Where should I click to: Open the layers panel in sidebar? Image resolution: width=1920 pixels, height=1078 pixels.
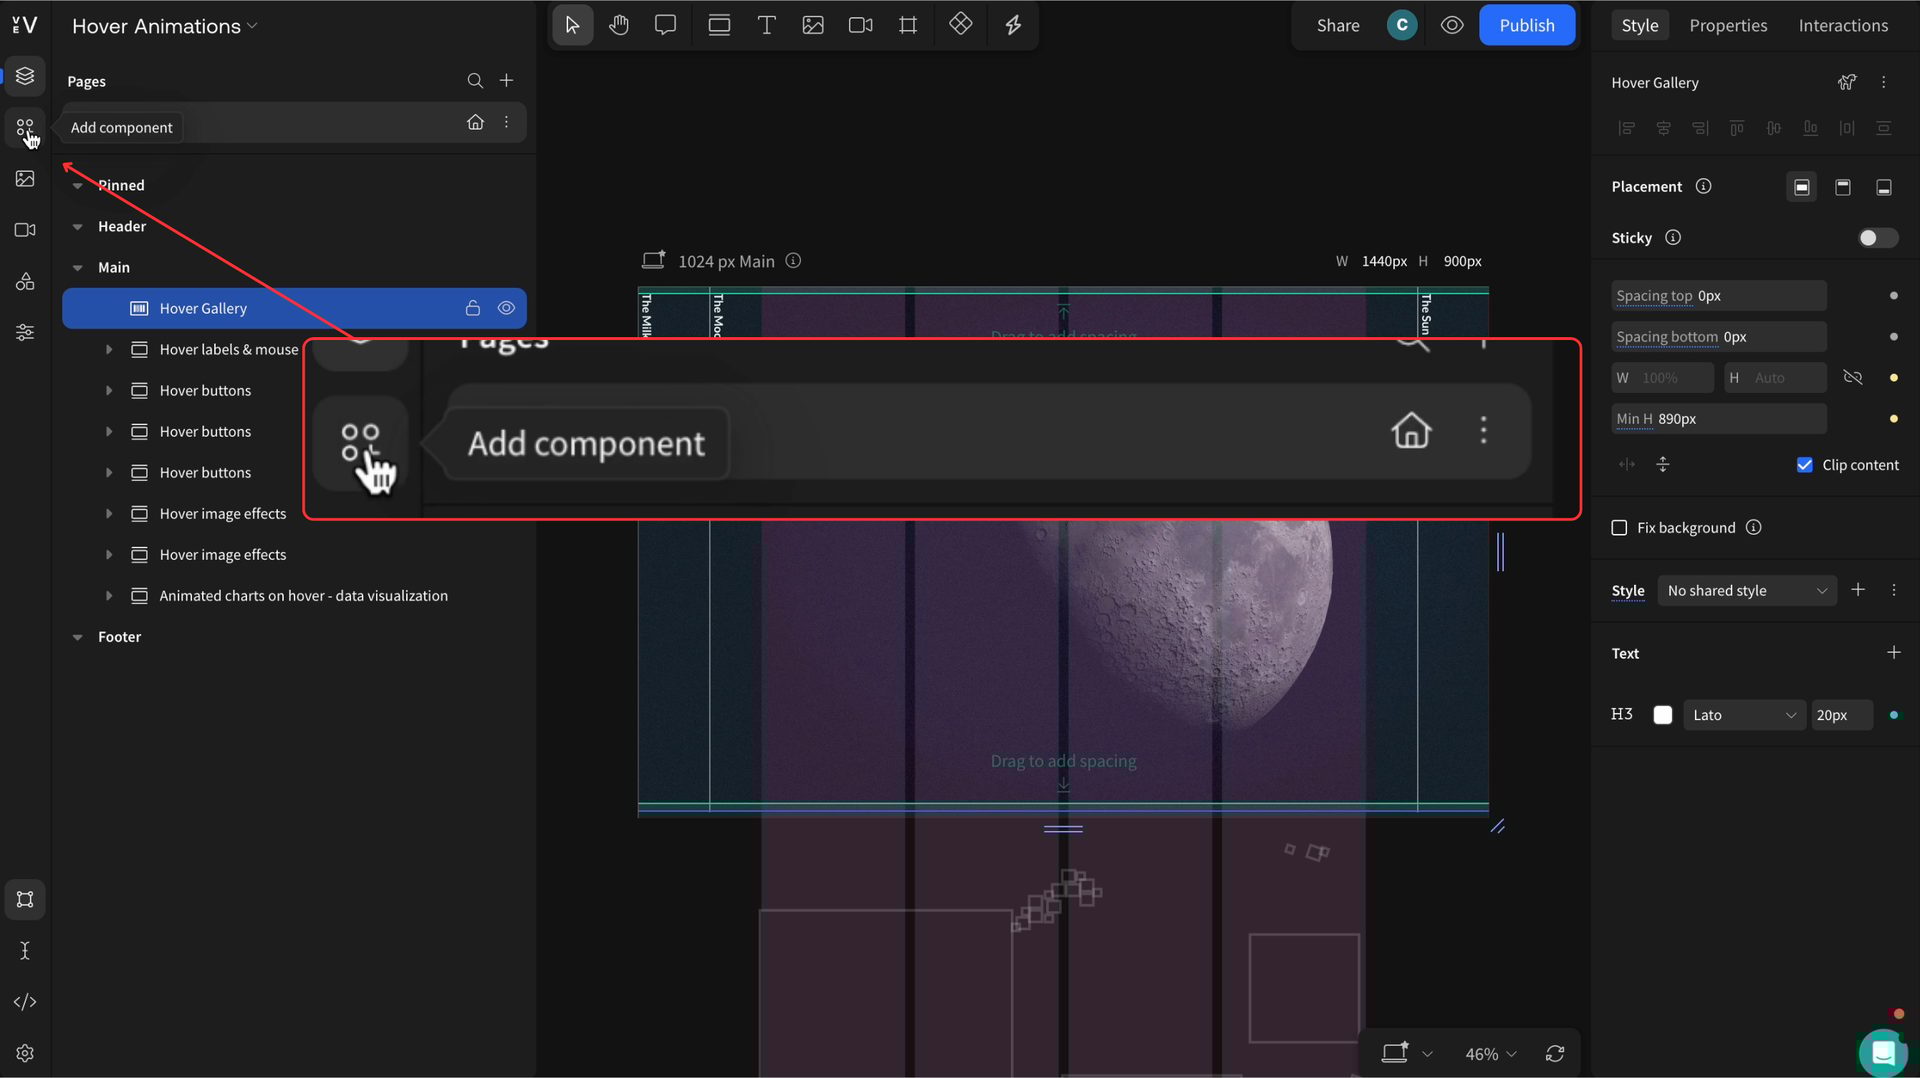(25, 76)
